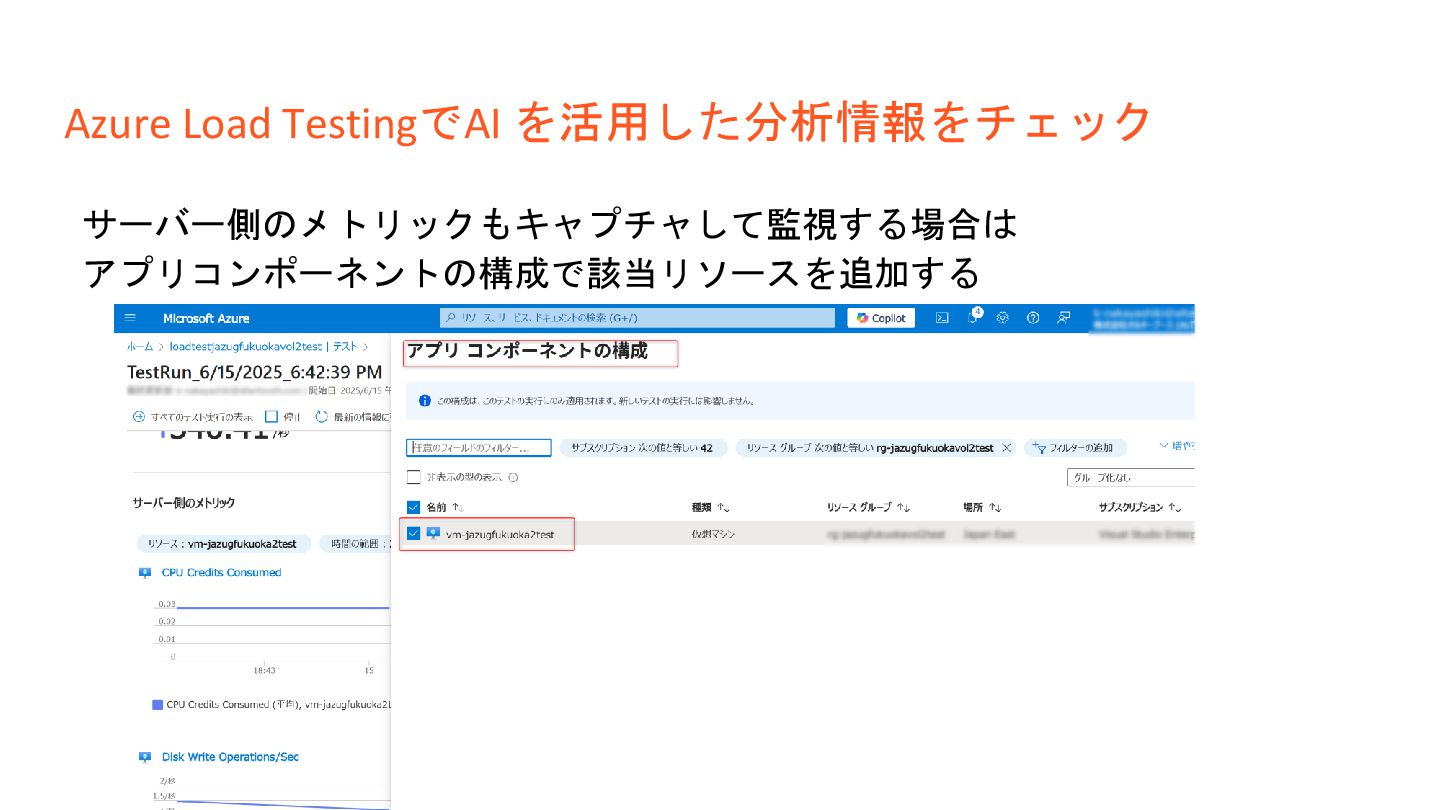Open the Disk Write Operations/Sec chart title
The width and height of the screenshot is (1440, 810).
pyautogui.click(x=230, y=757)
